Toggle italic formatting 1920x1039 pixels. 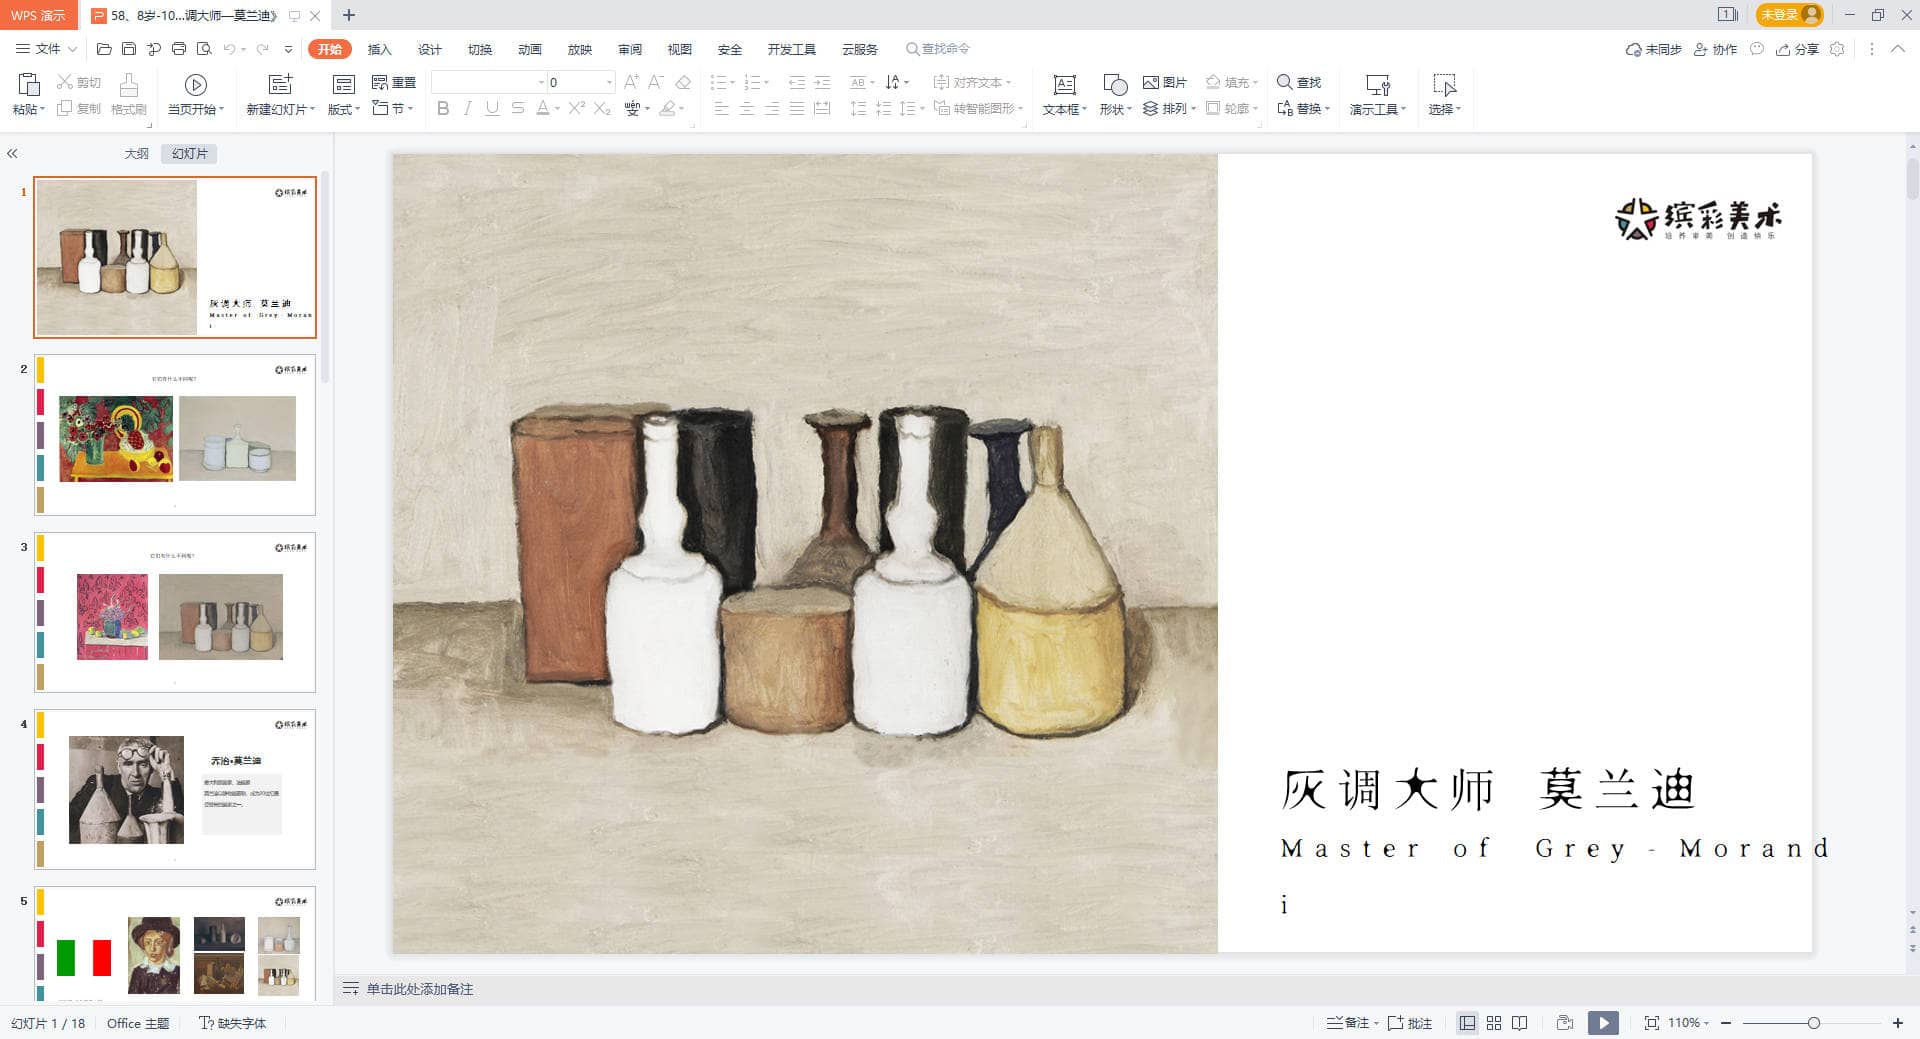coord(468,108)
